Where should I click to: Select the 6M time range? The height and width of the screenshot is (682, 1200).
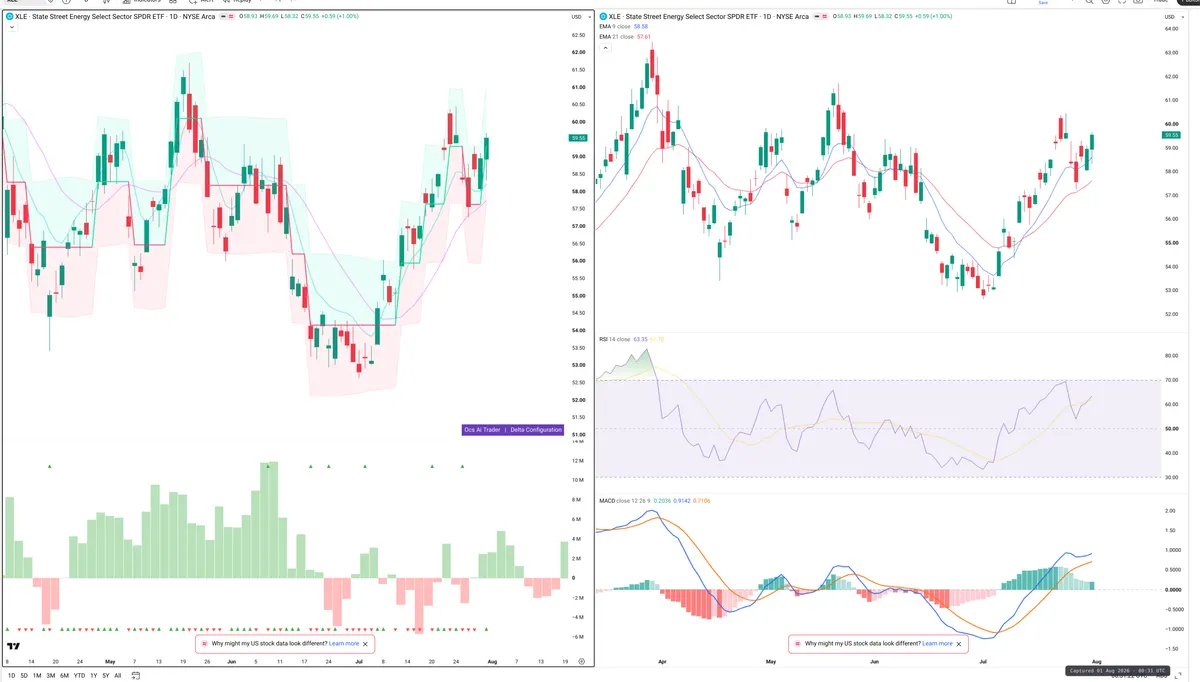64,676
